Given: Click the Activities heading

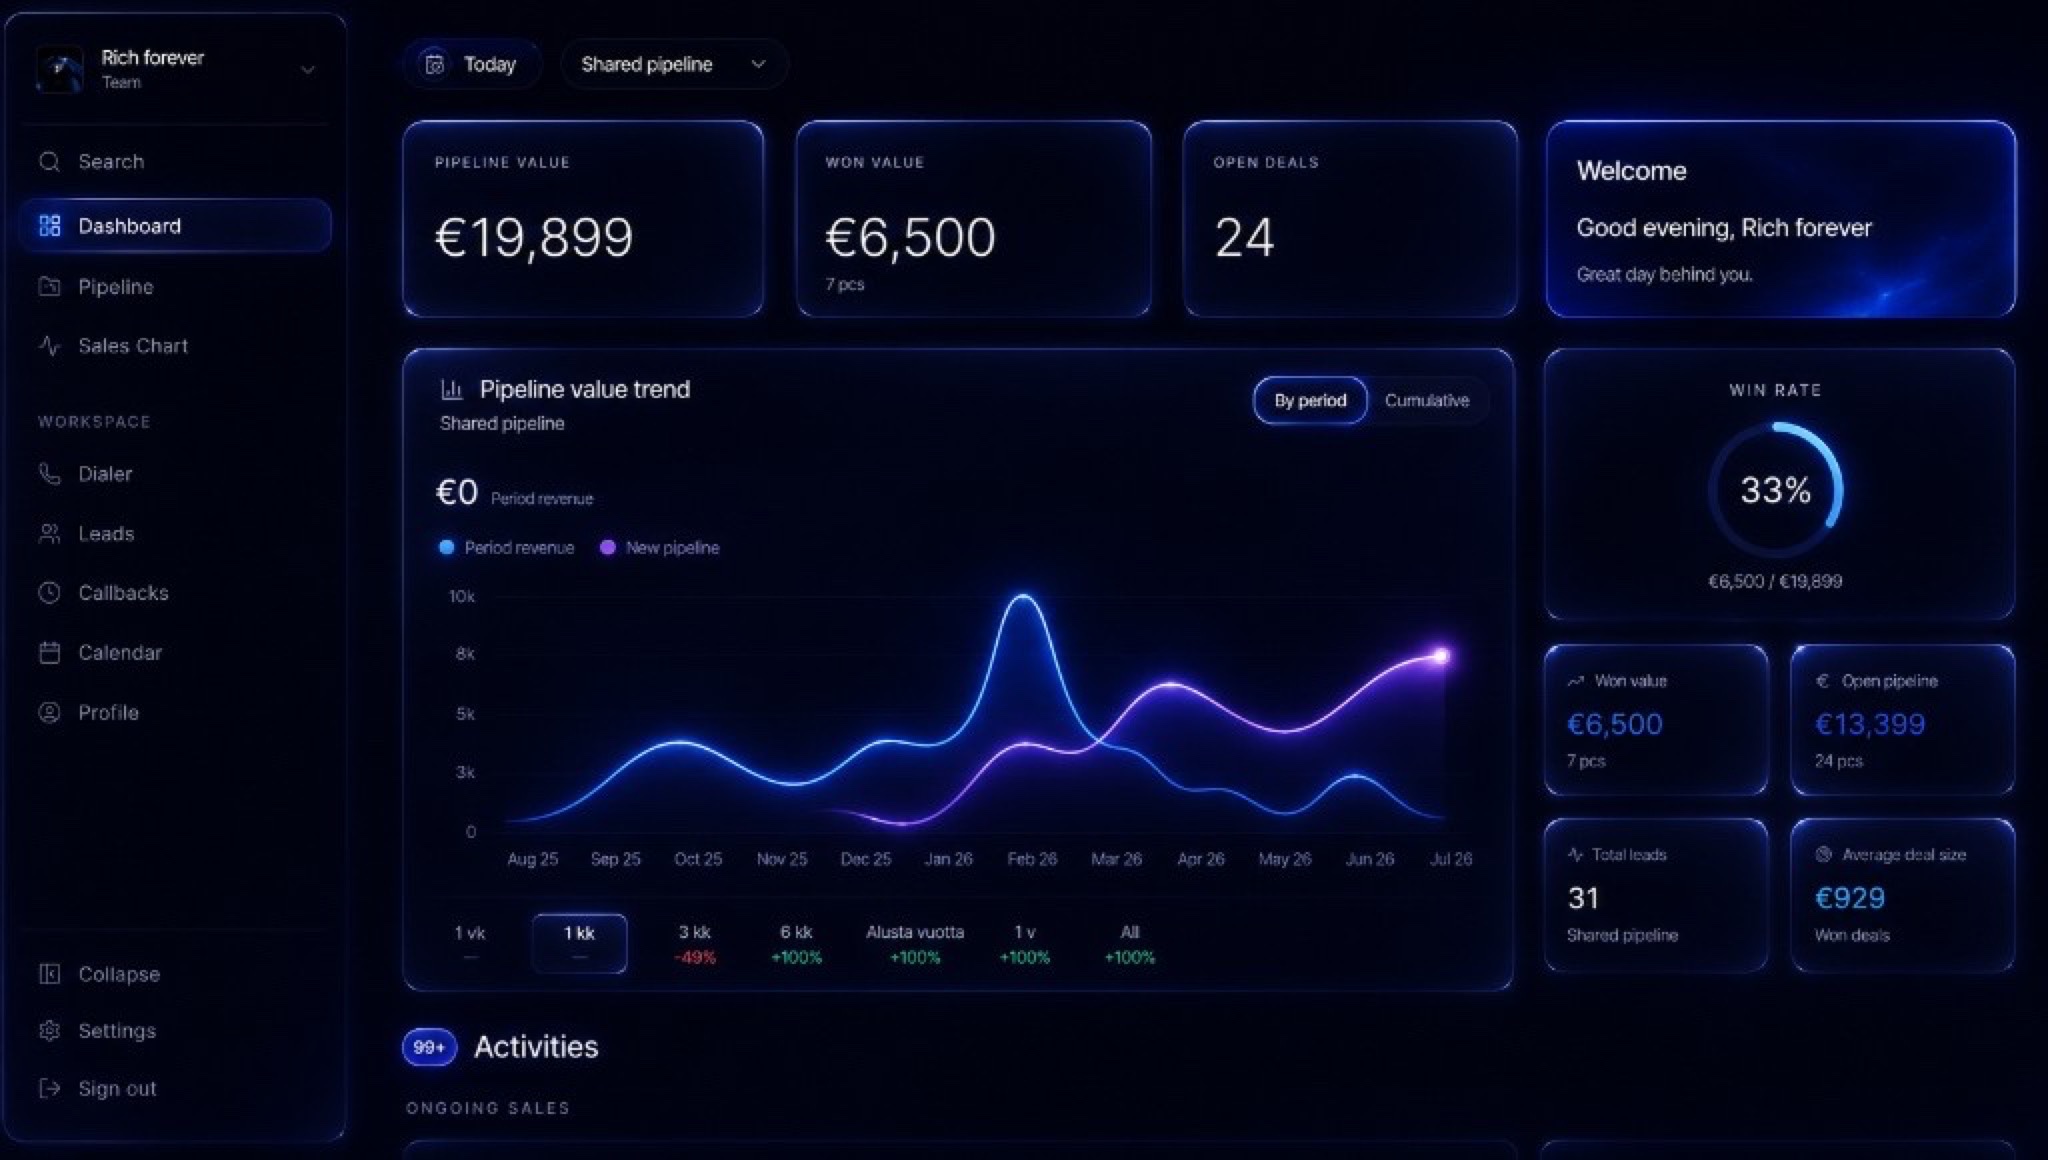Looking at the screenshot, I should pyautogui.click(x=536, y=1047).
